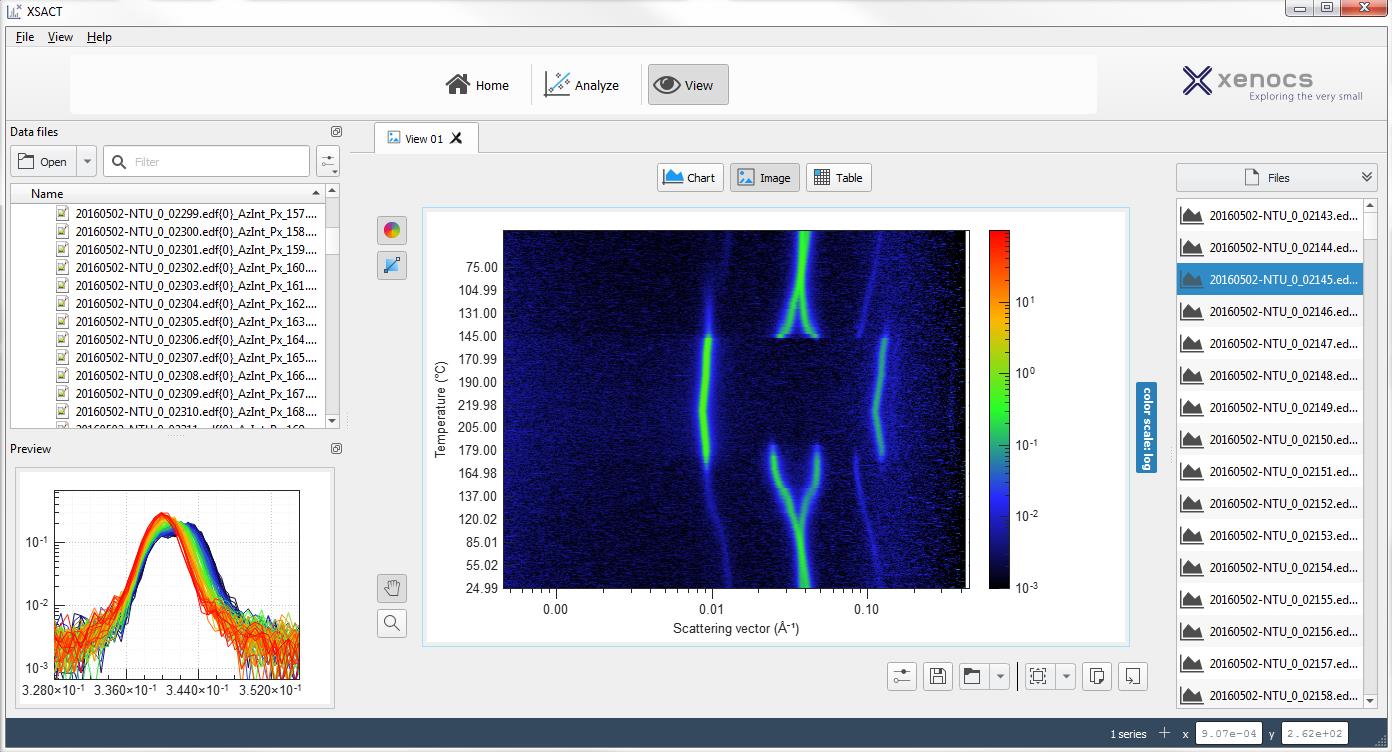This screenshot has height=752, width=1392.
Task: Open the File menu
Action: [x=23, y=36]
